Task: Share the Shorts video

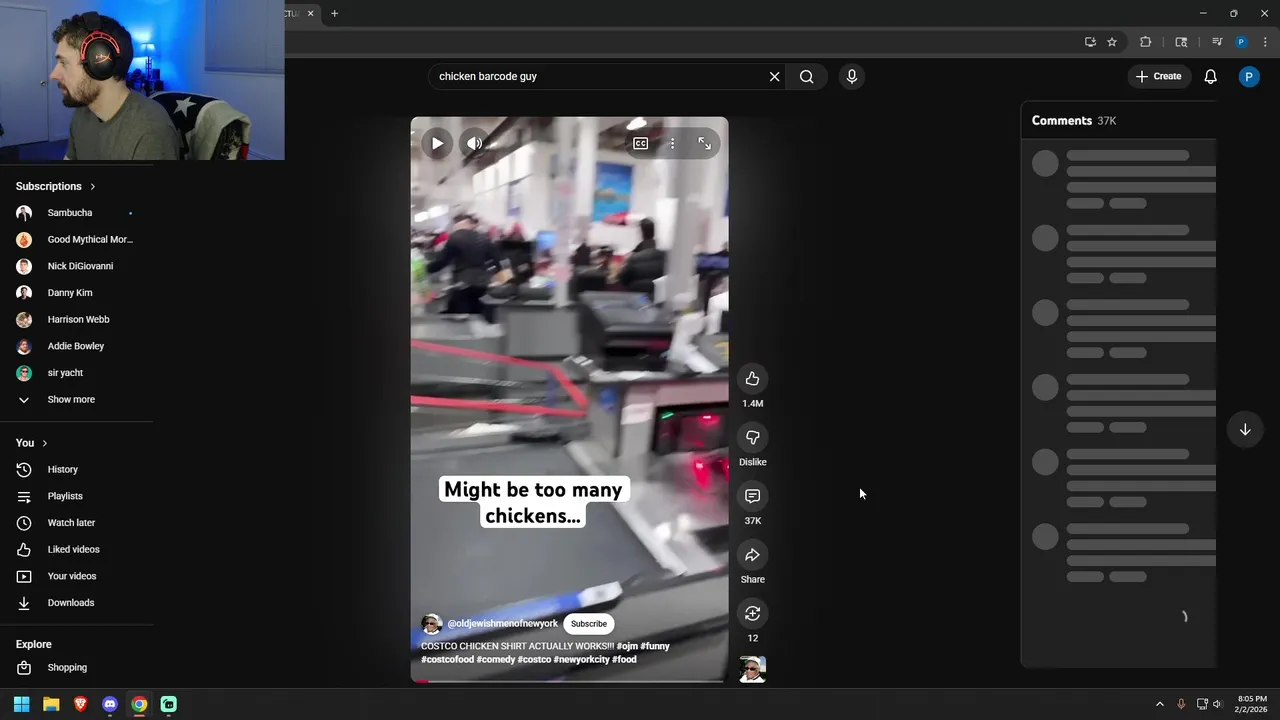Action: click(x=752, y=555)
